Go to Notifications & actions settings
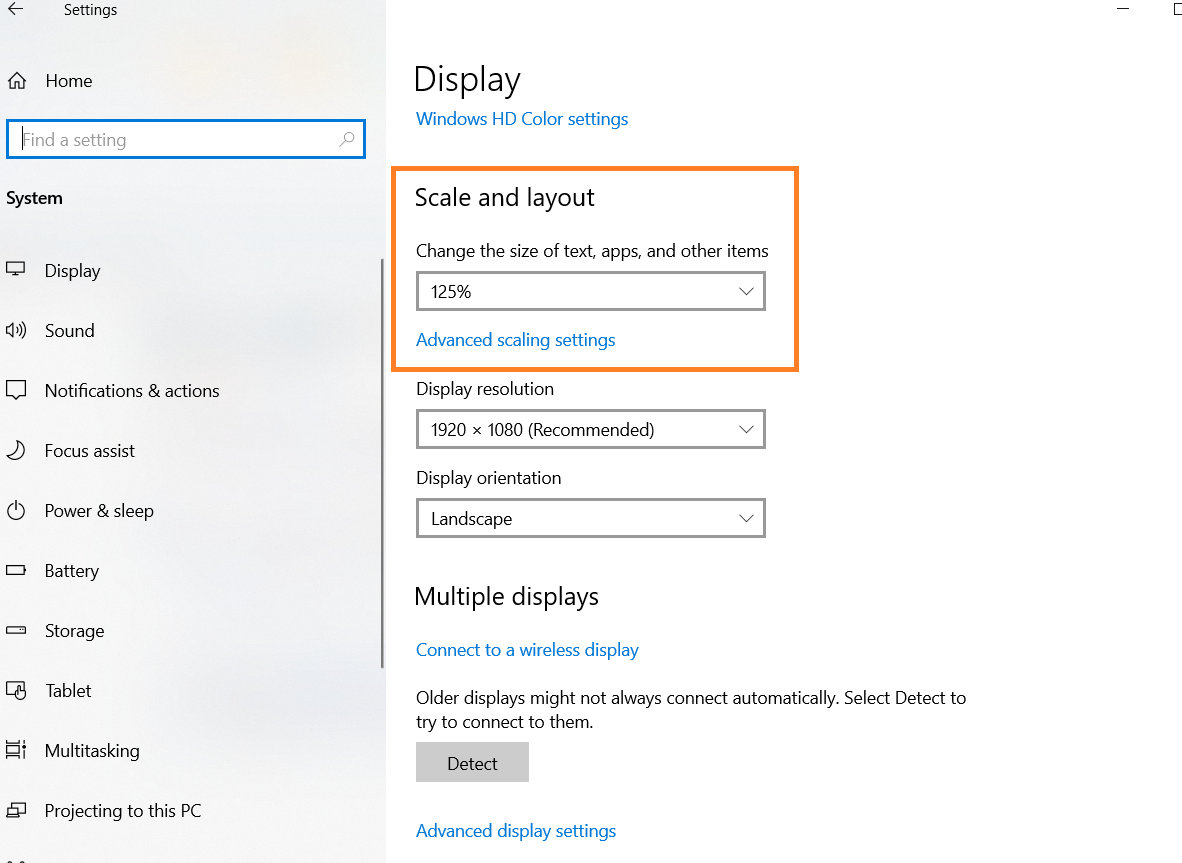 coord(131,391)
